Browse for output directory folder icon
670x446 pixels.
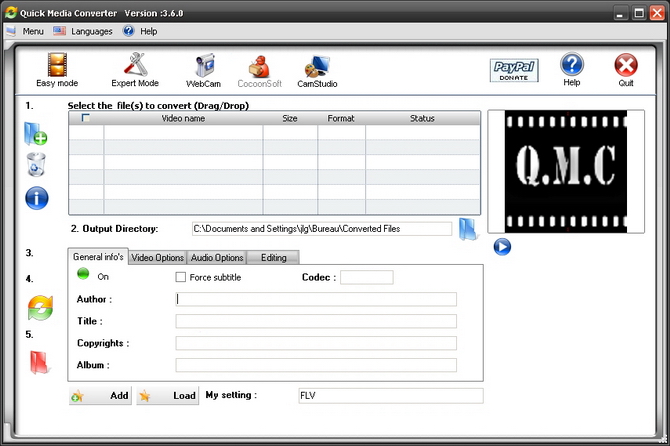pos(468,229)
